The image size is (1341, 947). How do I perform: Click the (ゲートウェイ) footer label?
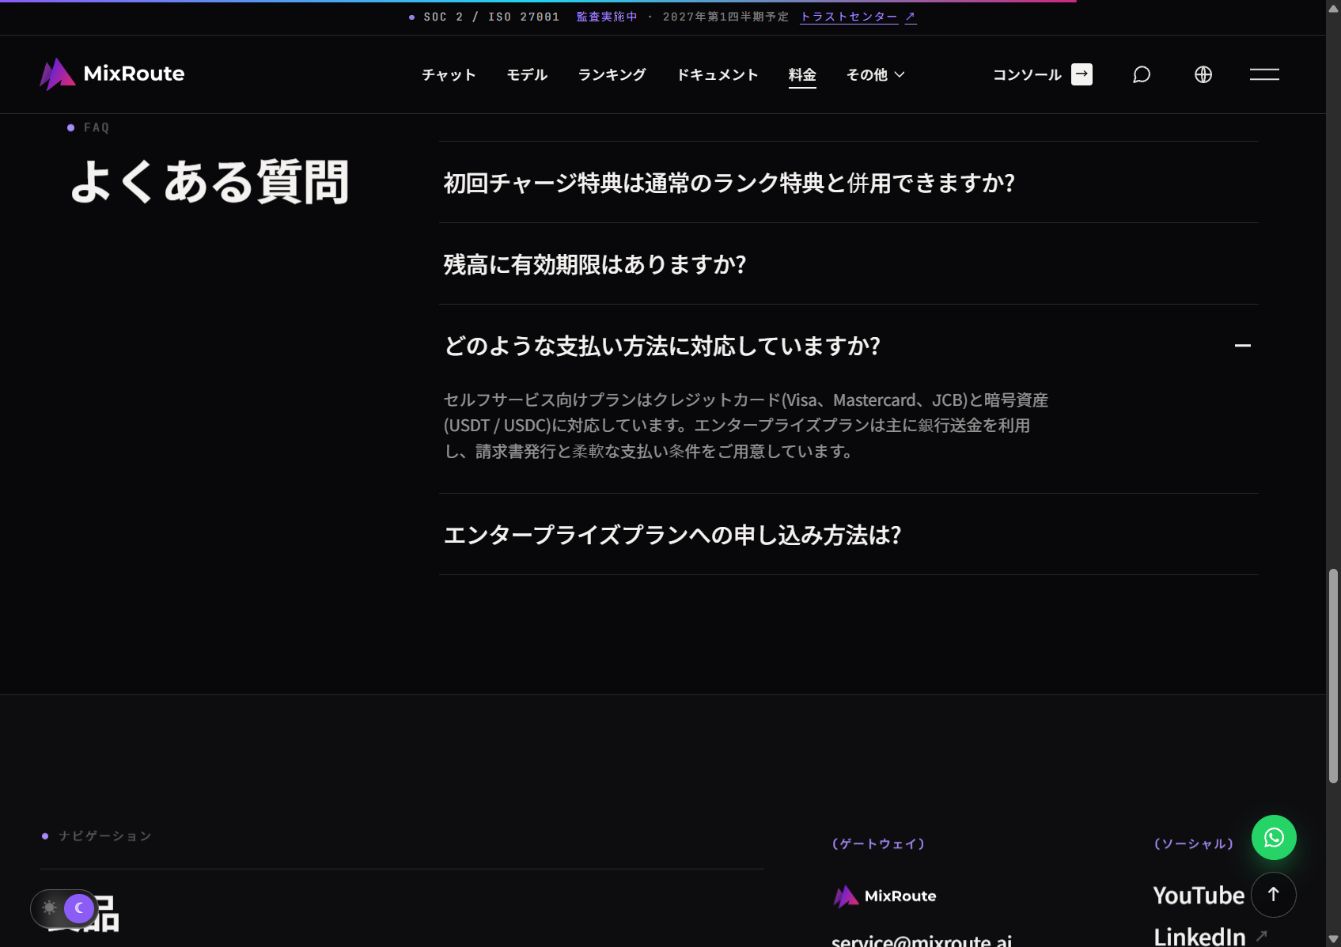click(878, 844)
